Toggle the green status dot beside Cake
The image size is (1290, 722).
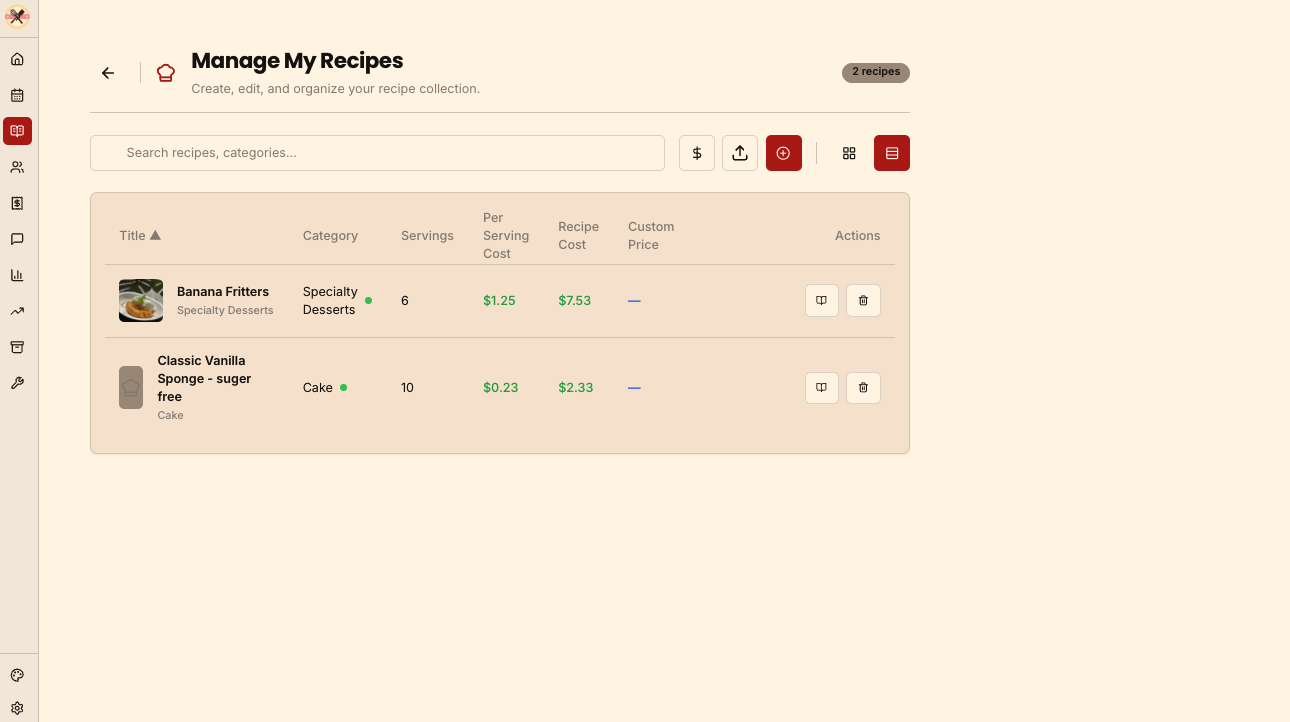pyautogui.click(x=341, y=387)
